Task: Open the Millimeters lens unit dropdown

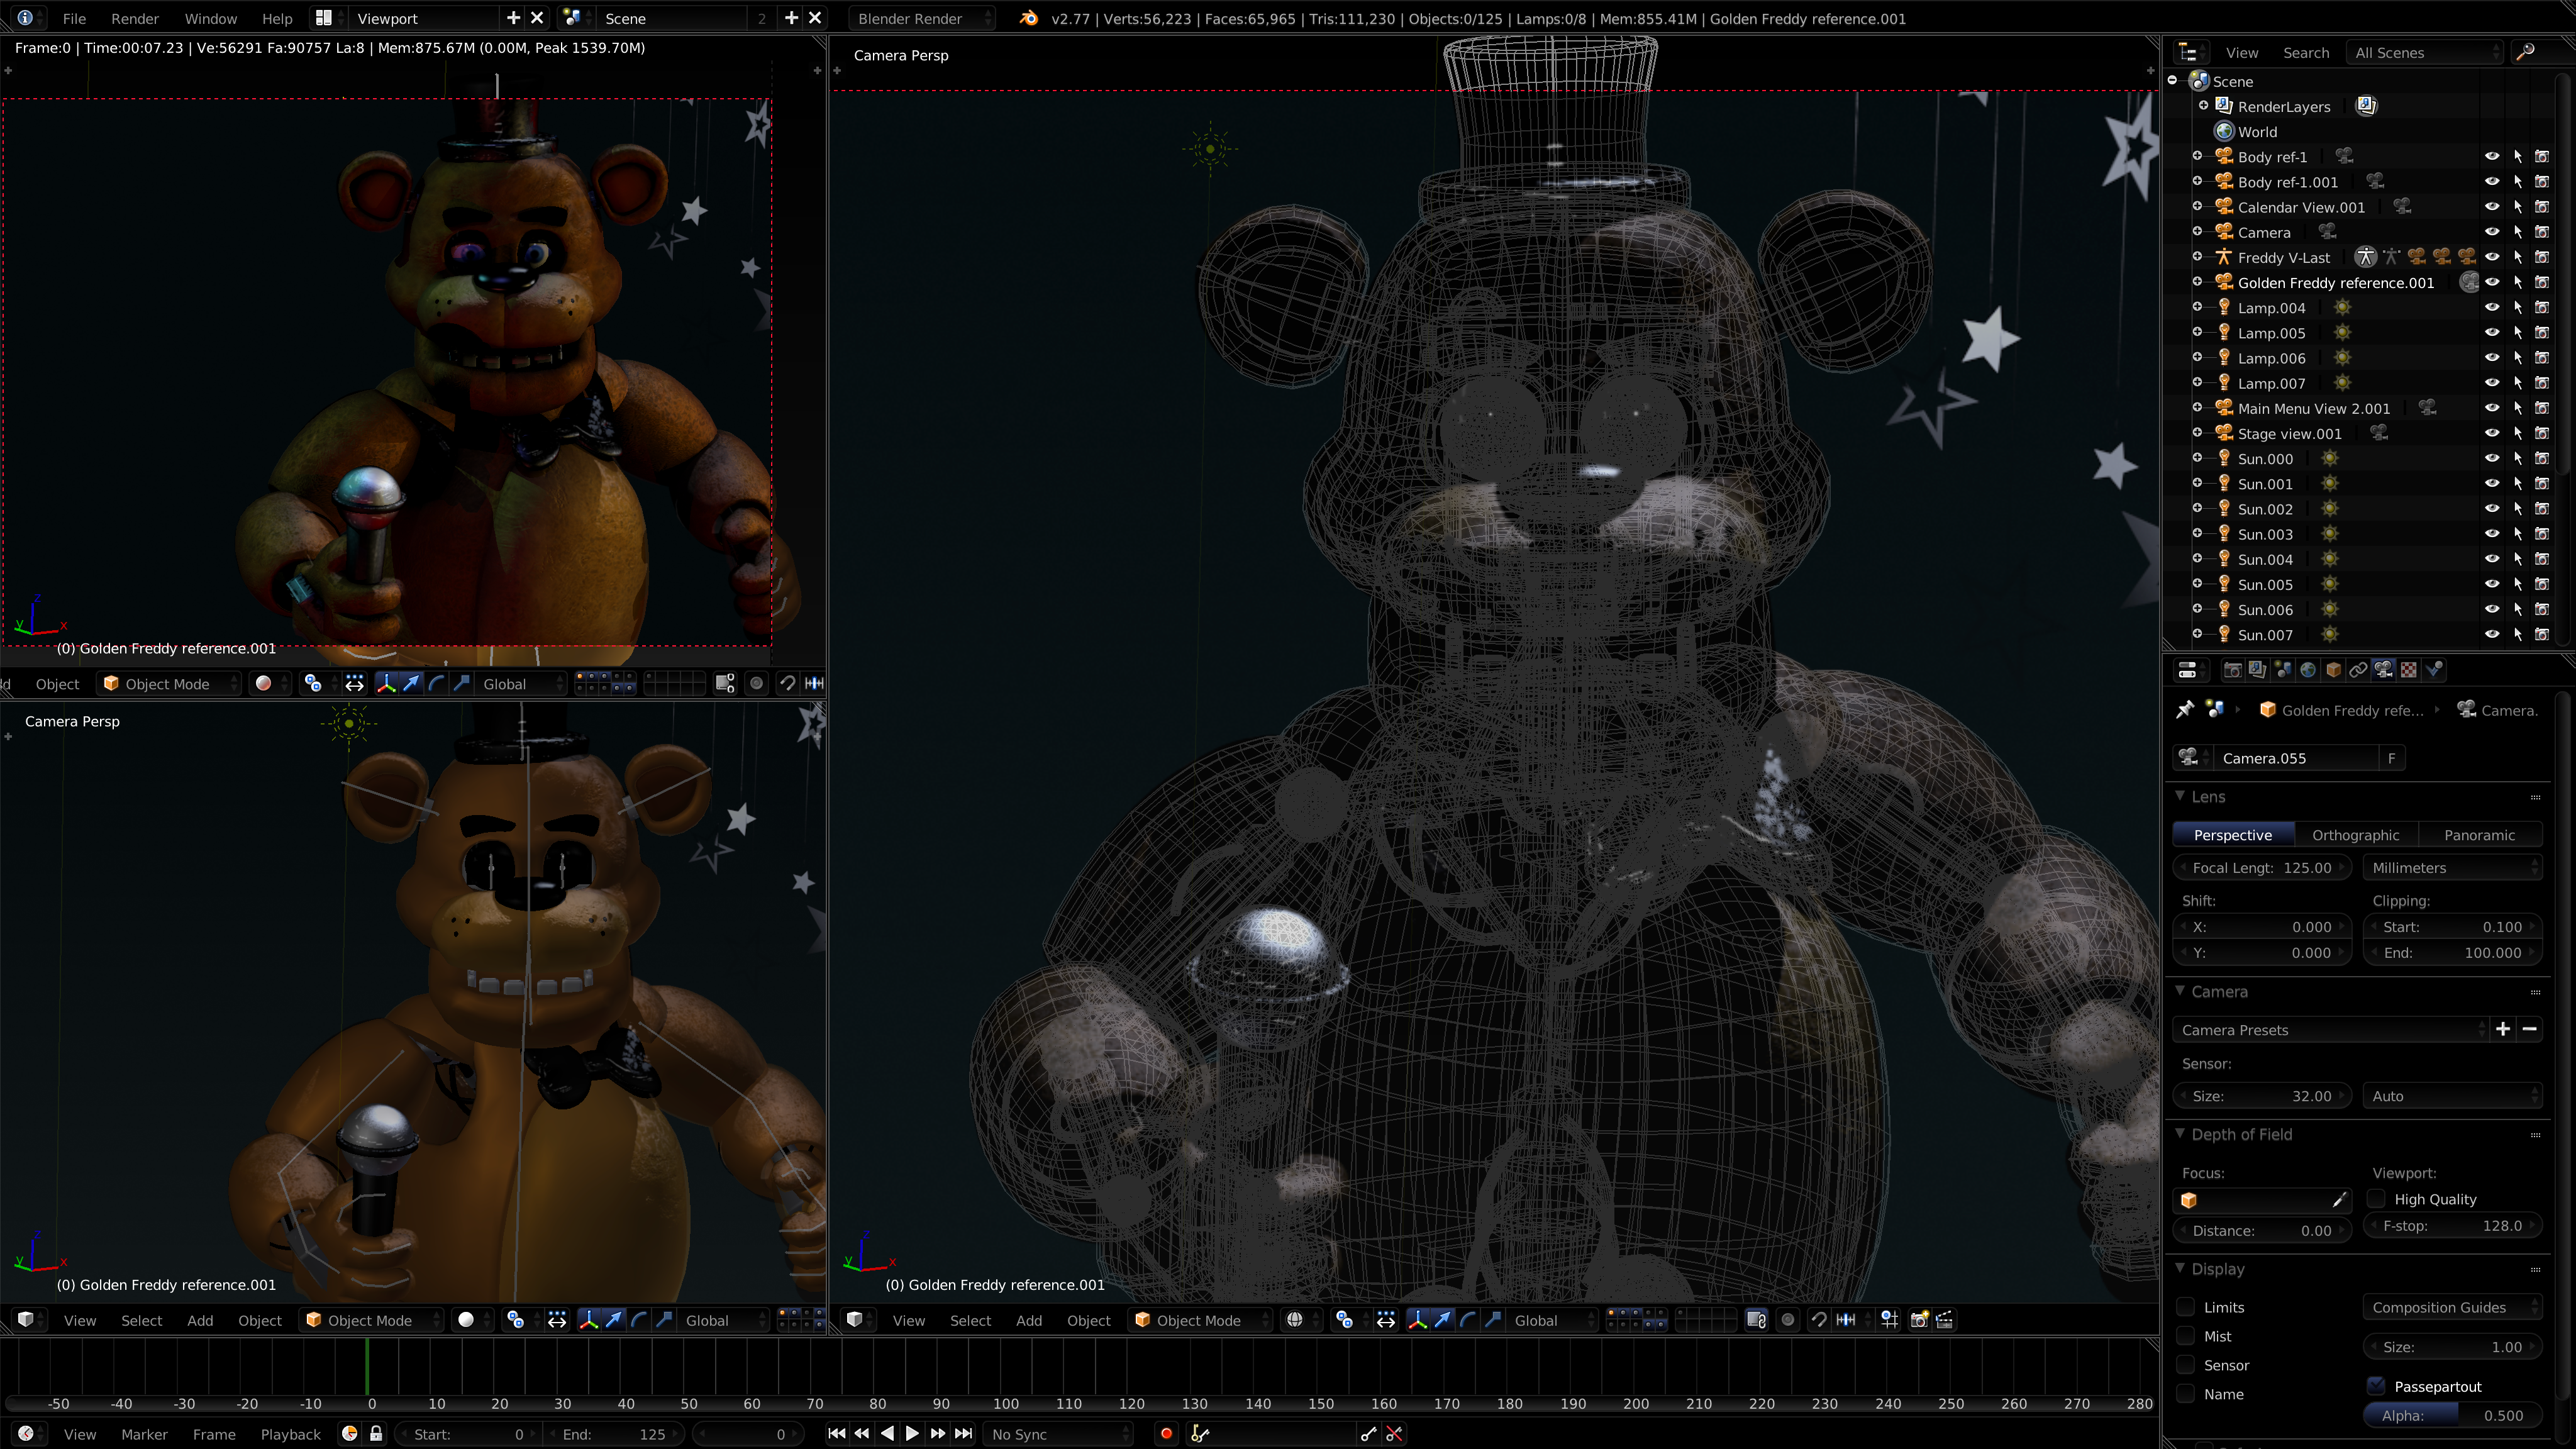Action: tap(2452, 868)
